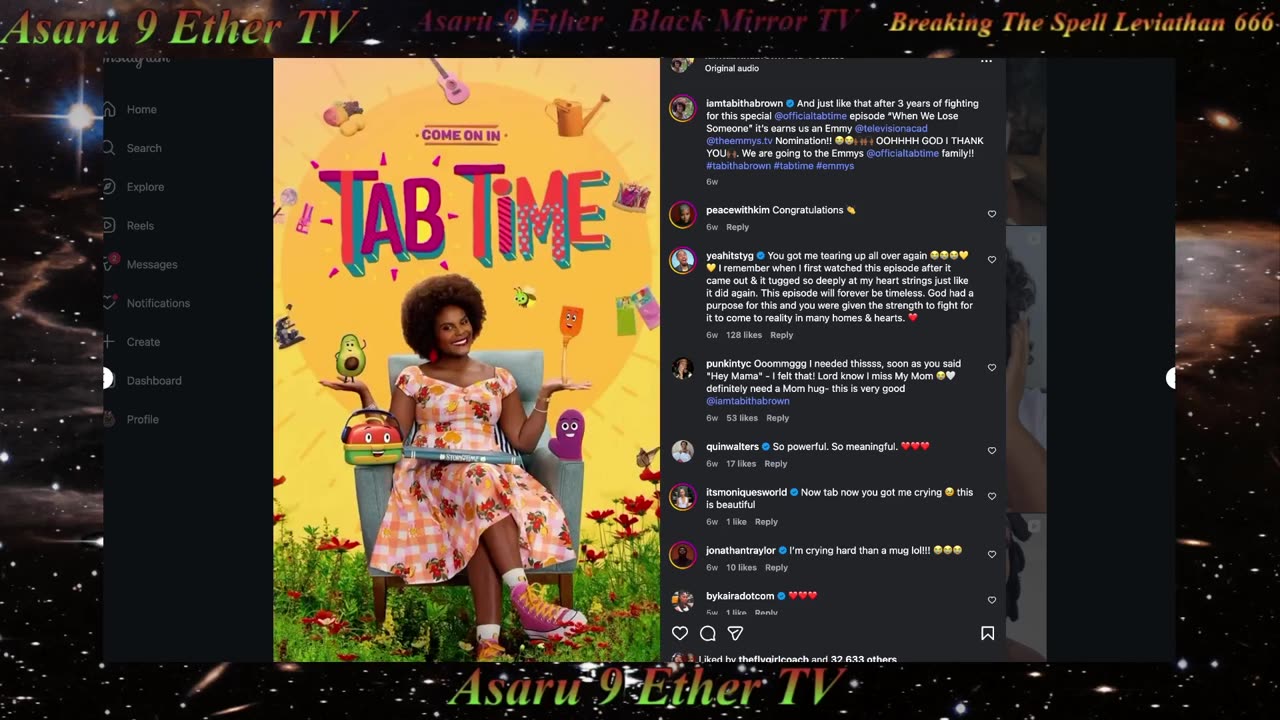The image size is (1280, 720).
Task: Go to previous post with left arrow
Action: (x=107, y=378)
